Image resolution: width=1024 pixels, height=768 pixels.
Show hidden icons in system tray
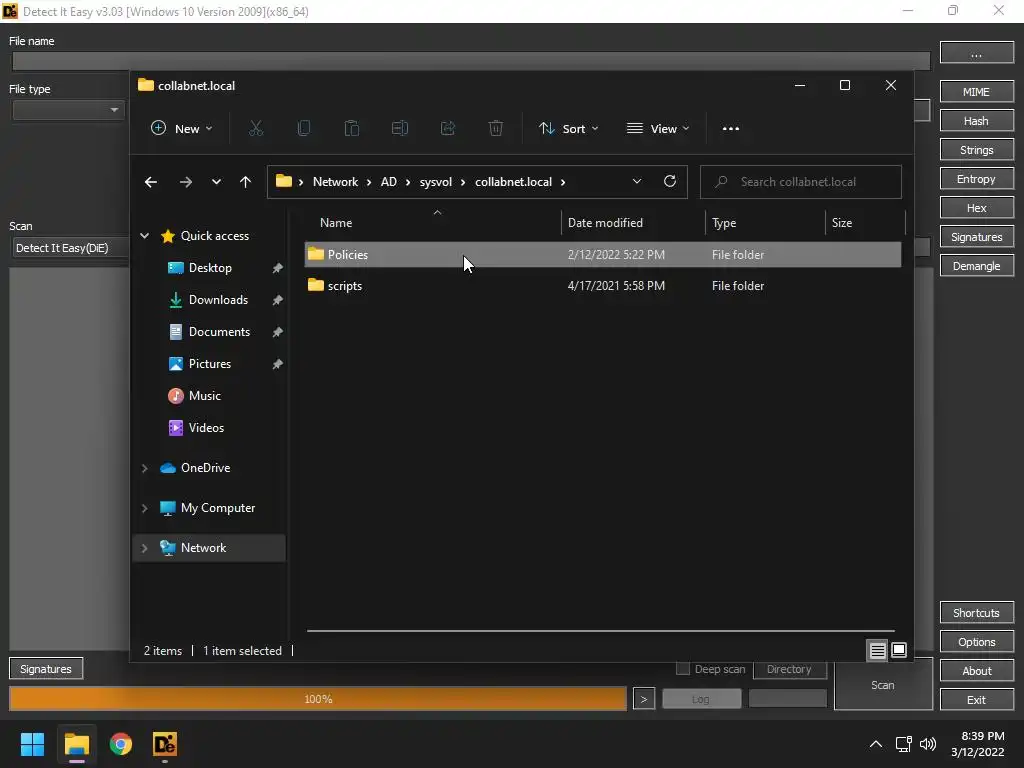click(x=876, y=744)
